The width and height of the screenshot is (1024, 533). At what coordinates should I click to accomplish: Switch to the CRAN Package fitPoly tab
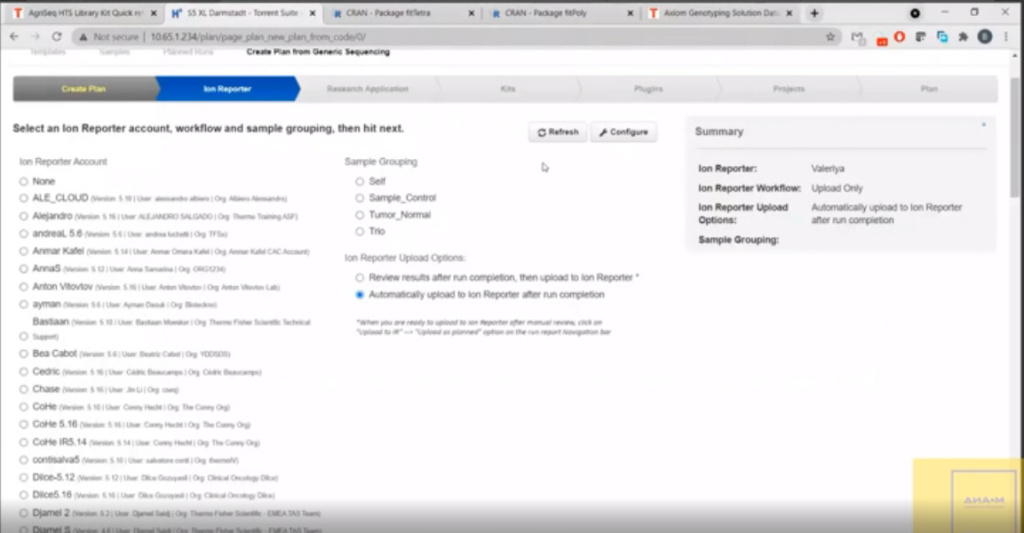coord(560,13)
